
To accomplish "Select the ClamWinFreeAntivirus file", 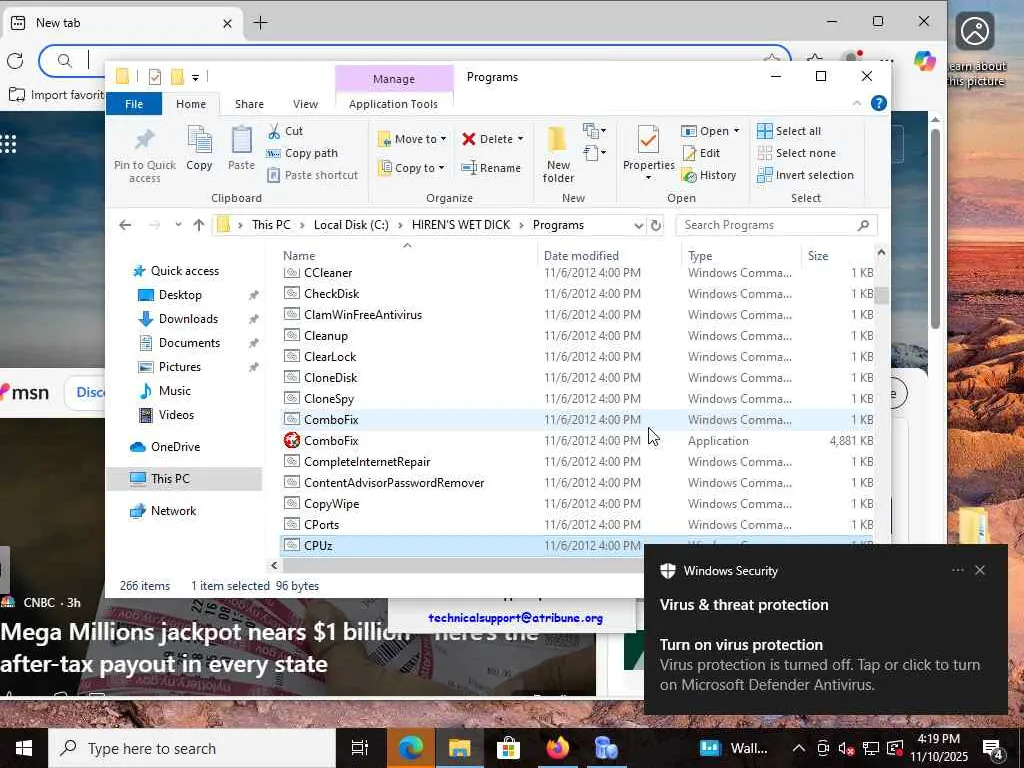I will pyautogui.click(x=578, y=315).
